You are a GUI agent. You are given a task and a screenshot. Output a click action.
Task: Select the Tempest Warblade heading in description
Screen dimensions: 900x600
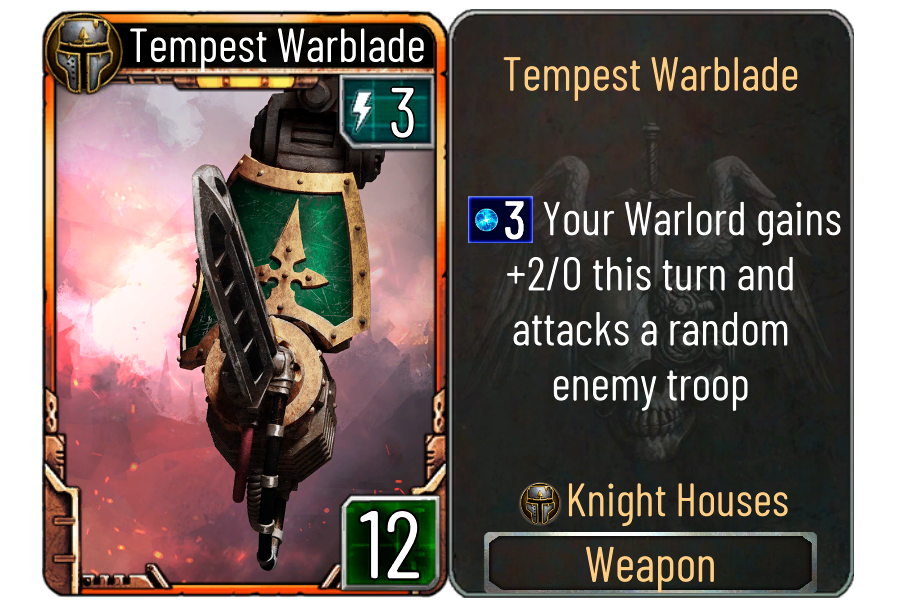[651, 76]
